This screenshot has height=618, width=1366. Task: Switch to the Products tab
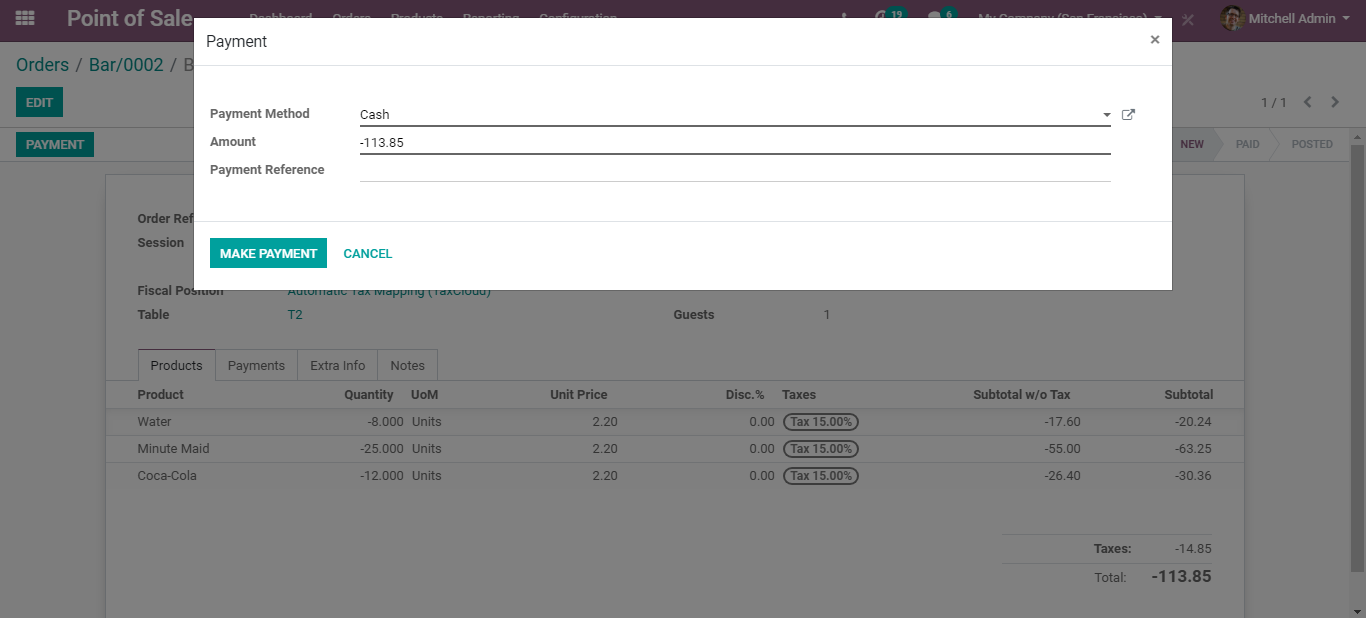[177, 366]
